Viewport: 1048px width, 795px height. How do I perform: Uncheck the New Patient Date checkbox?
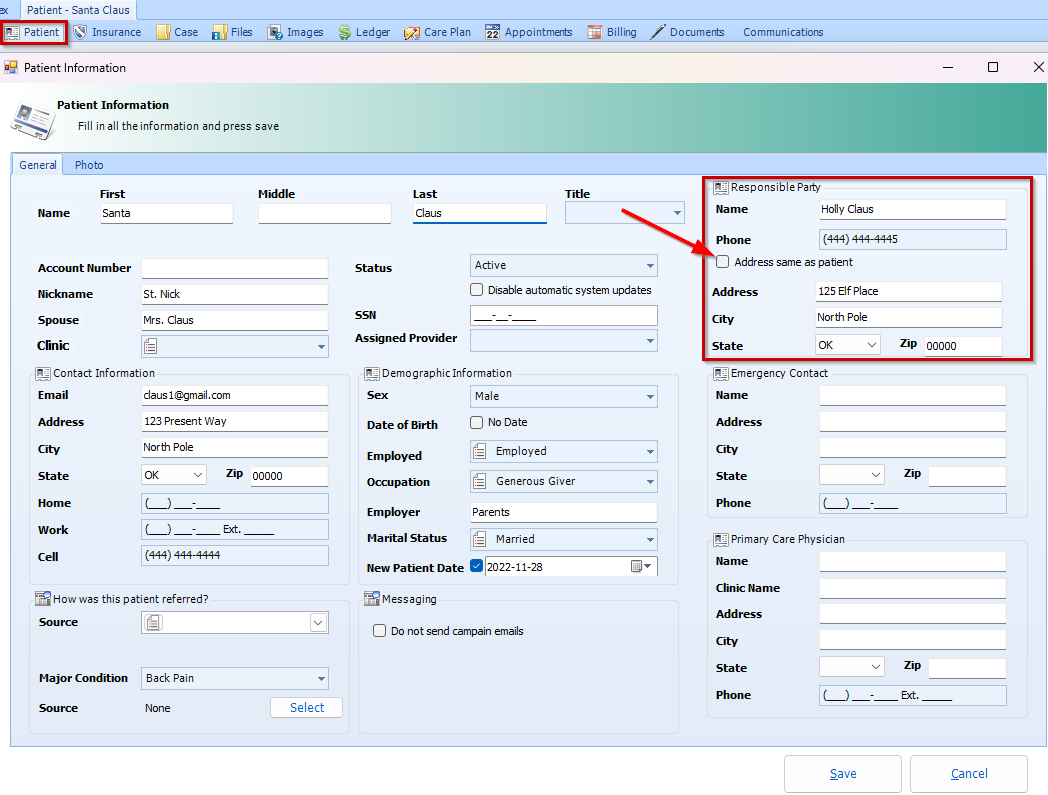(x=477, y=565)
